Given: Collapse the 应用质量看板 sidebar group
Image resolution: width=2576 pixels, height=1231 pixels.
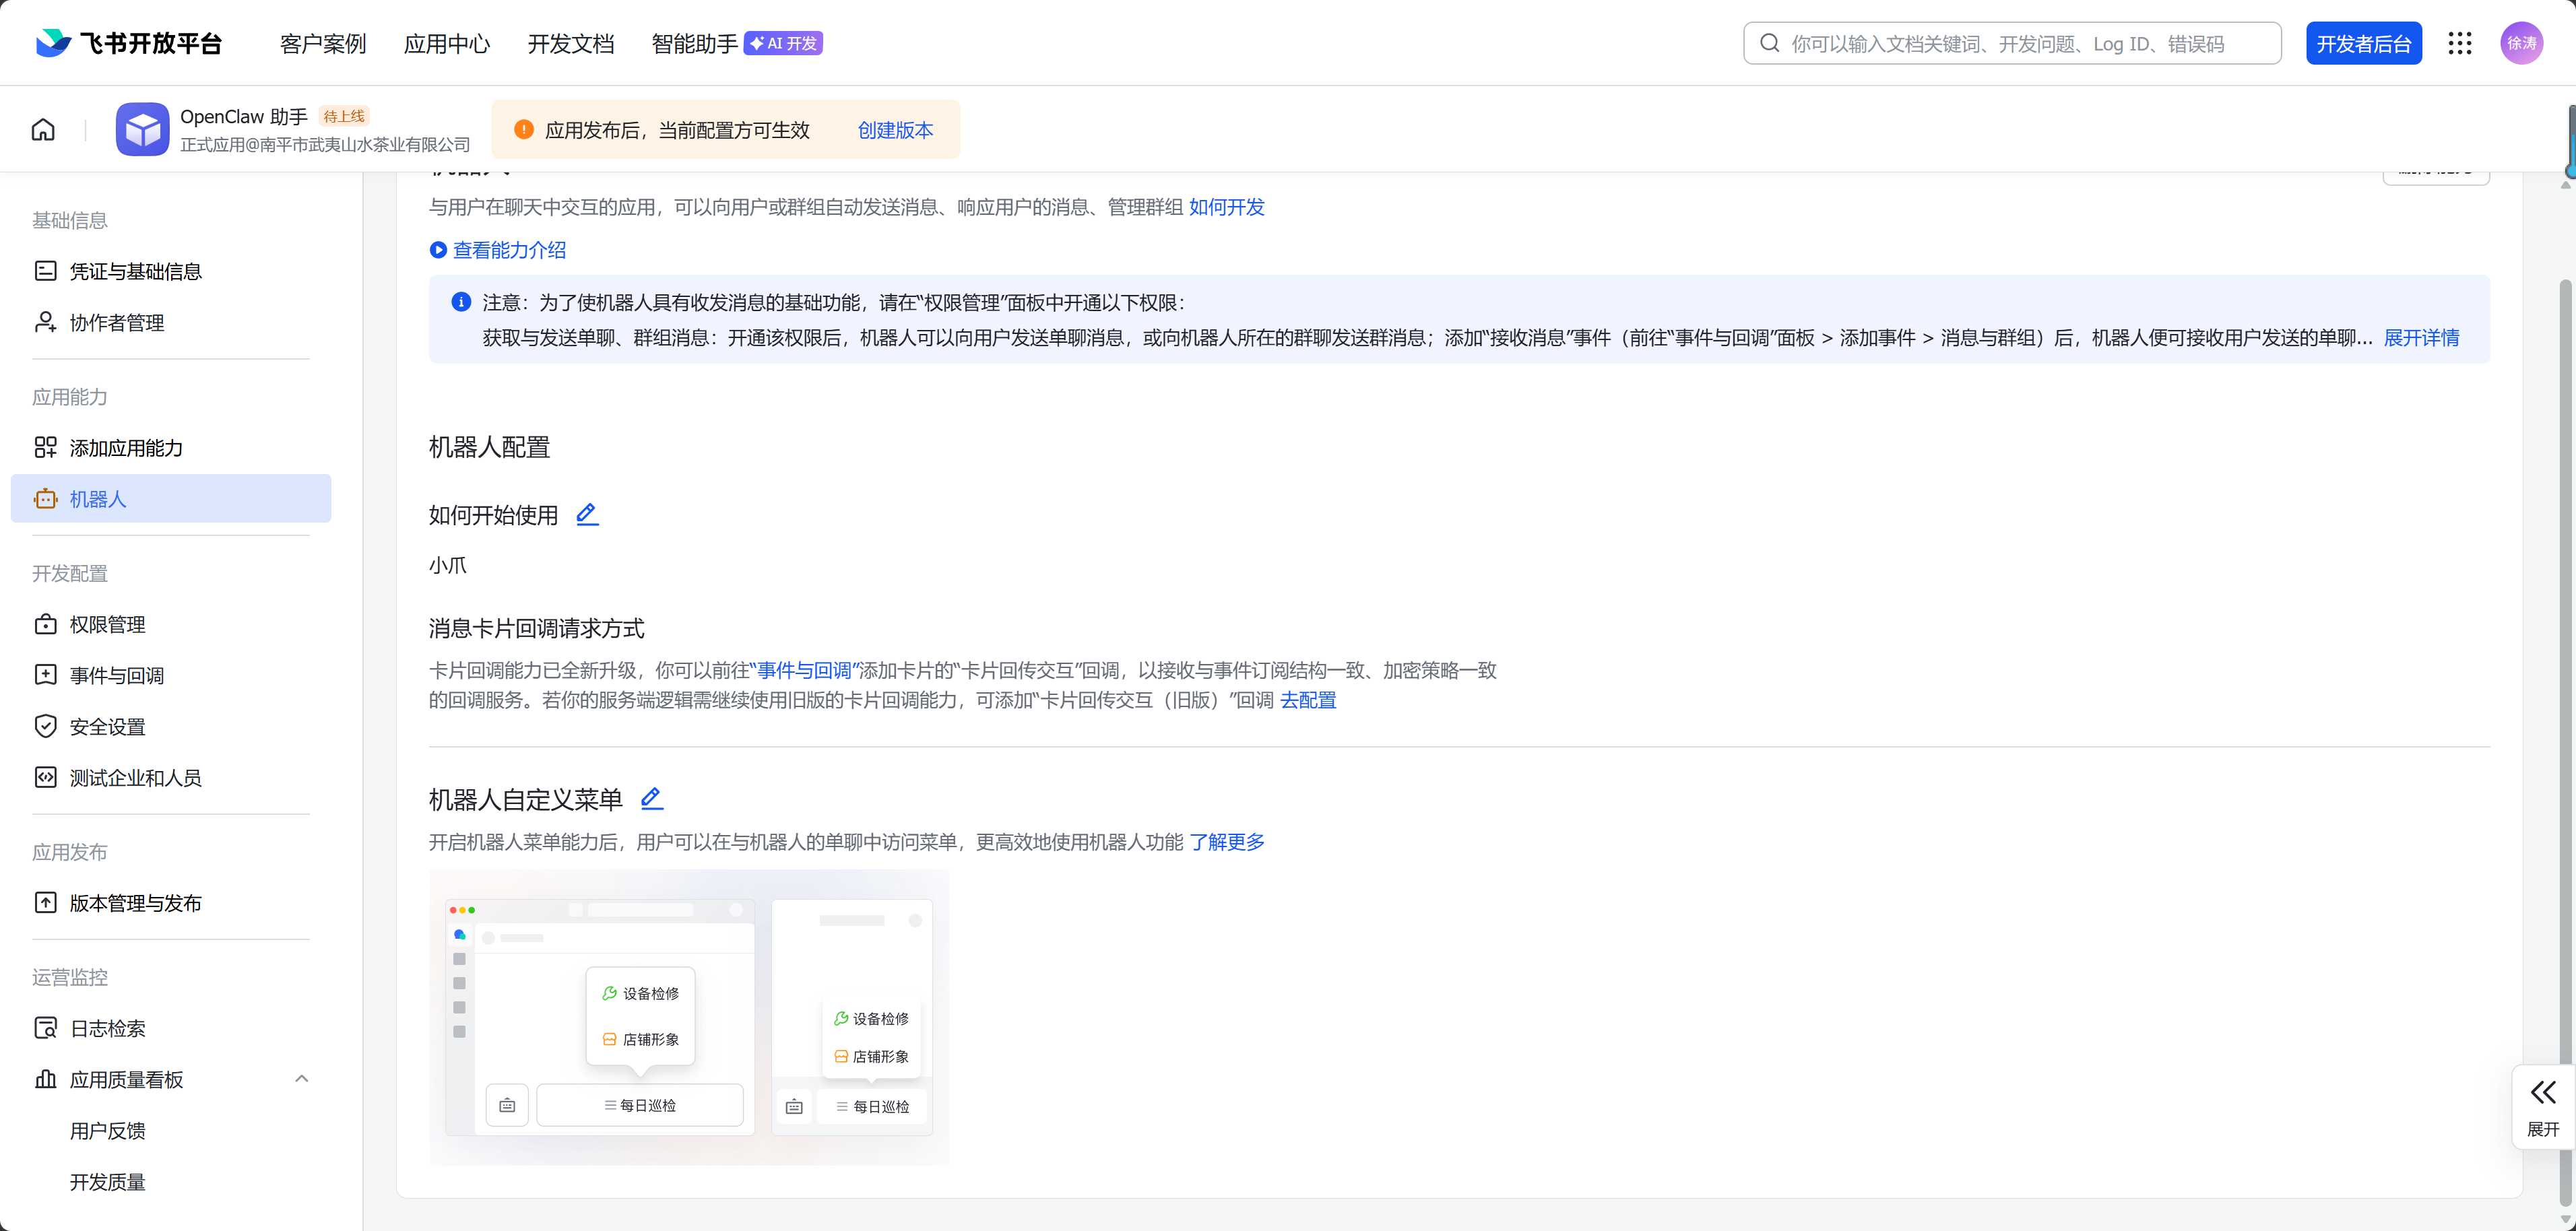Looking at the screenshot, I should tap(301, 1079).
